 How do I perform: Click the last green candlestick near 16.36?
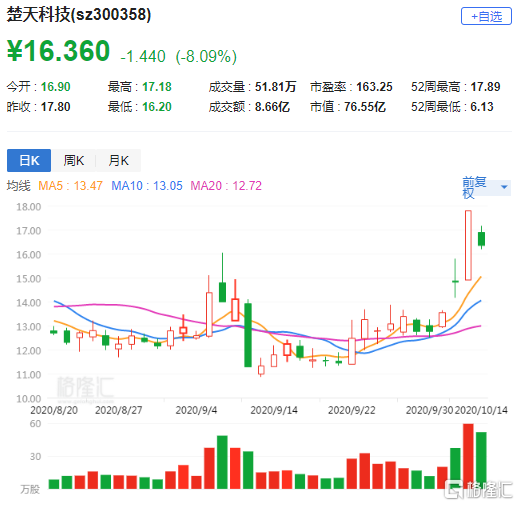tap(481, 239)
